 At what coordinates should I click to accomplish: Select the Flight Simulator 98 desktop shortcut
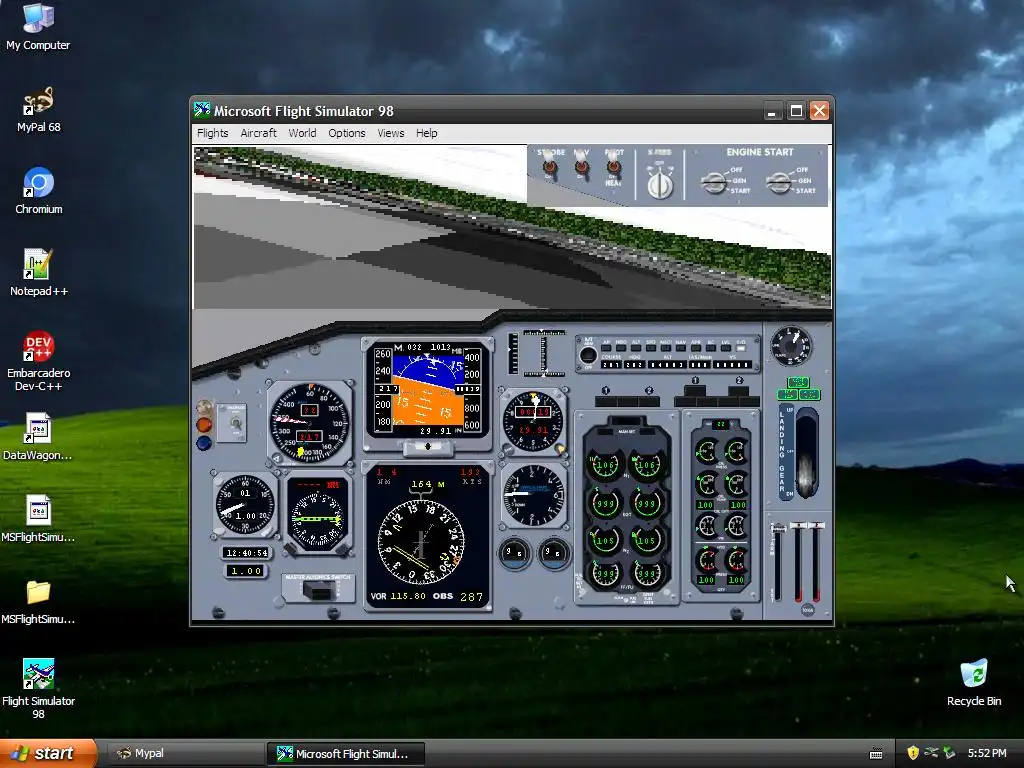click(39, 689)
